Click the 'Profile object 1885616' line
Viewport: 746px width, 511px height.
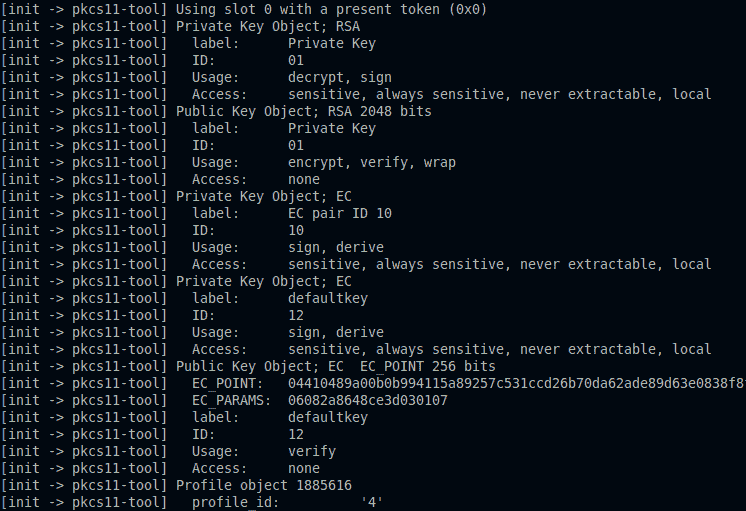(x=264, y=485)
